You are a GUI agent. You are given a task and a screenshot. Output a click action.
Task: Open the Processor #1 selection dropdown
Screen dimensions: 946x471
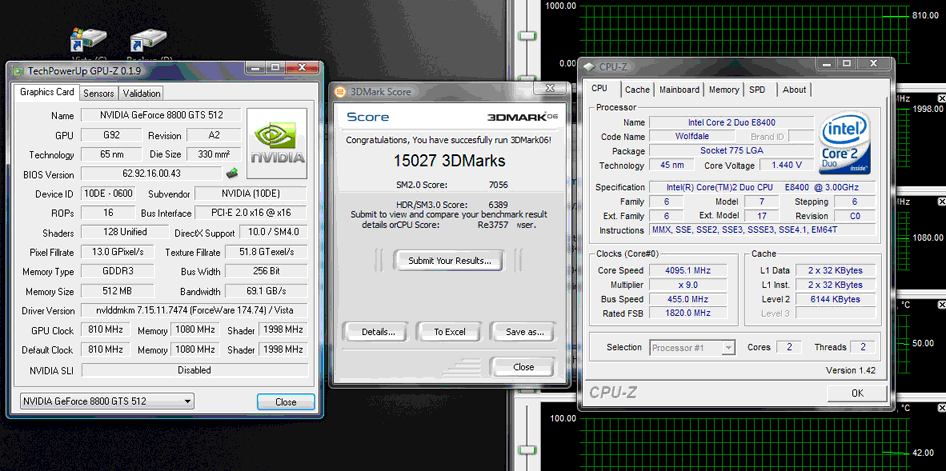pos(692,348)
